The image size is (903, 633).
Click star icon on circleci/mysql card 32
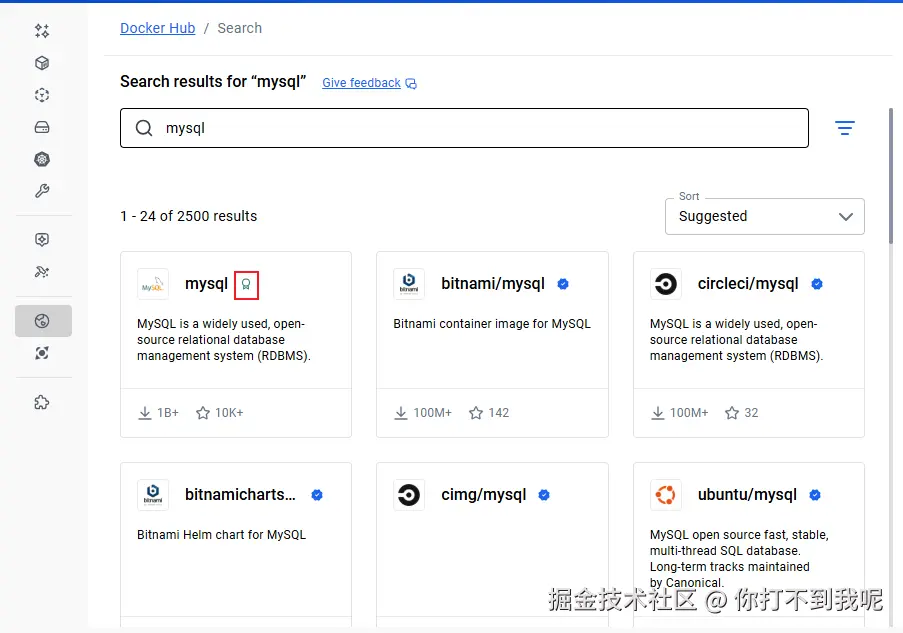pos(732,413)
